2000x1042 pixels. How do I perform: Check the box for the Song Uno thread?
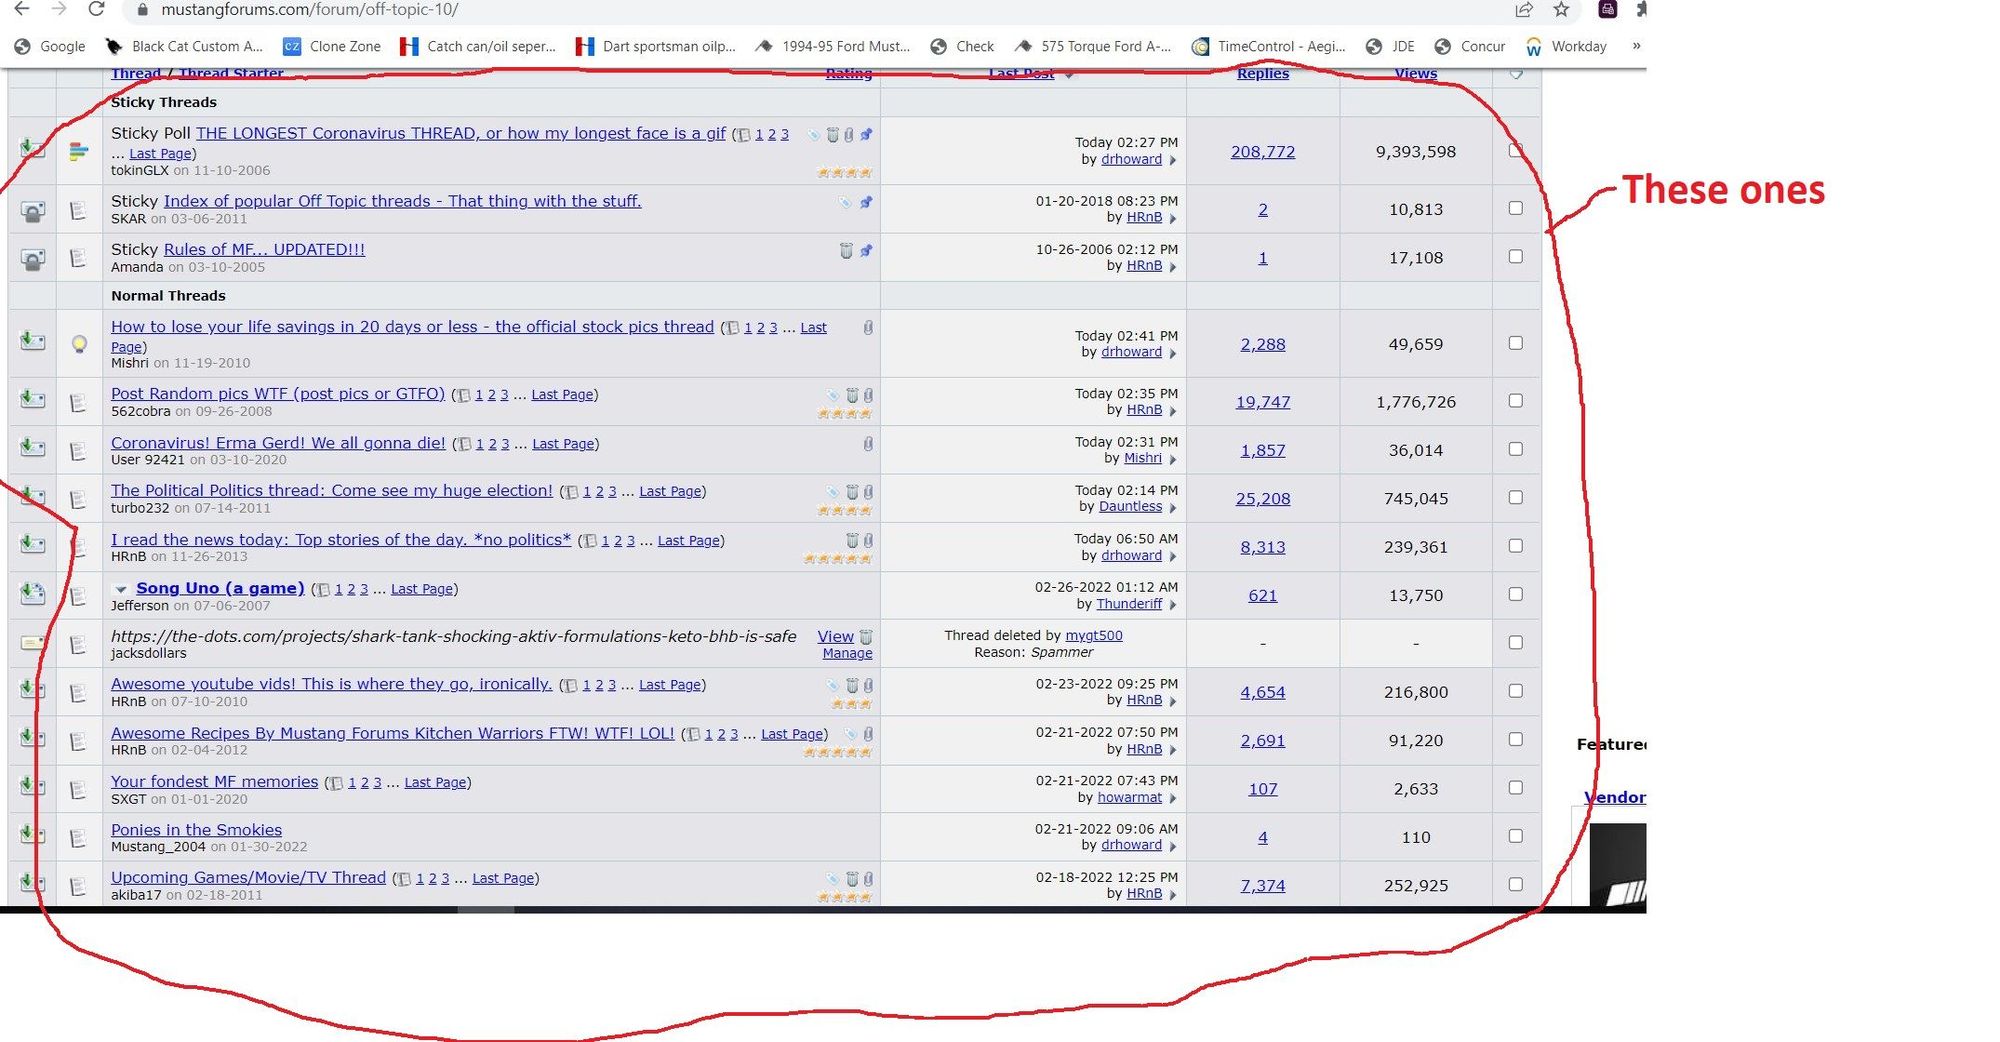coord(1515,594)
